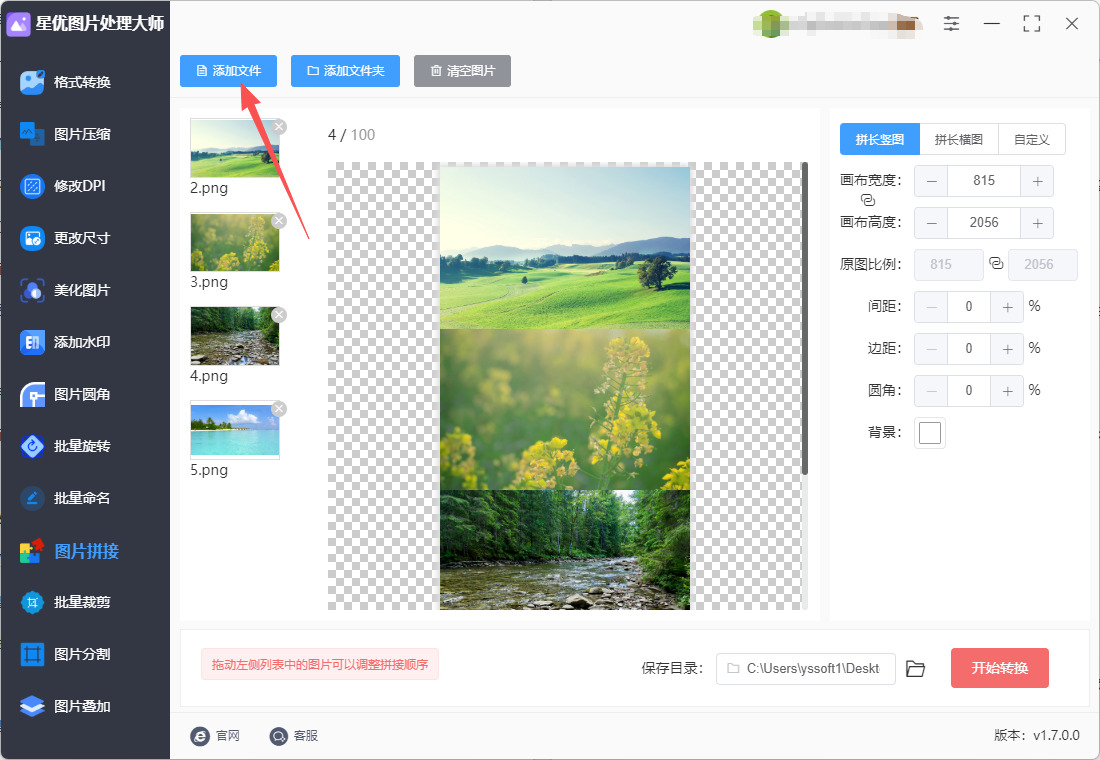Open the 更改尺寸 resize tool
This screenshot has height=760, width=1100.
(x=66, y=238)
